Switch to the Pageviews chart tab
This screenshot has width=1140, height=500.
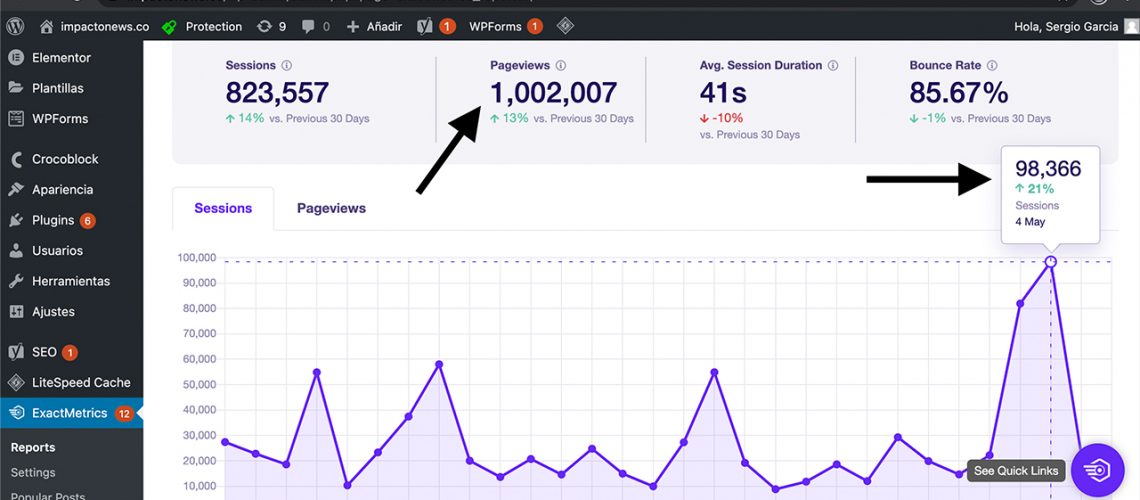pyautogui.click(x=332, y=209)
